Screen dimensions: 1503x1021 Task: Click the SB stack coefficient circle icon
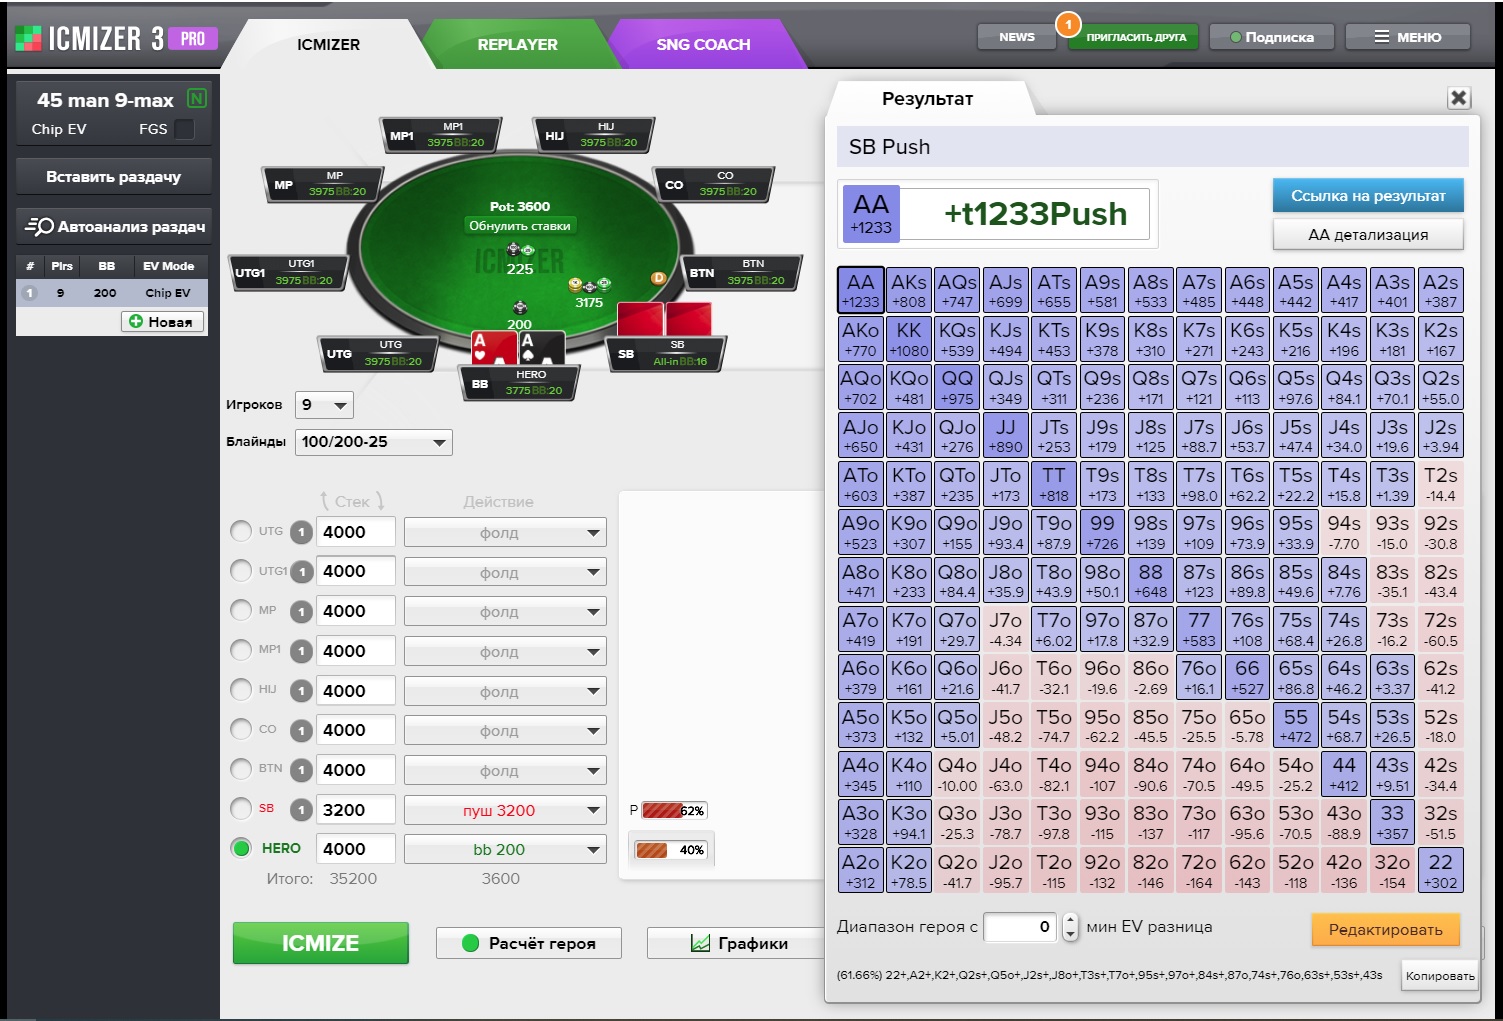pyautogui.click(x=301, y=810)
